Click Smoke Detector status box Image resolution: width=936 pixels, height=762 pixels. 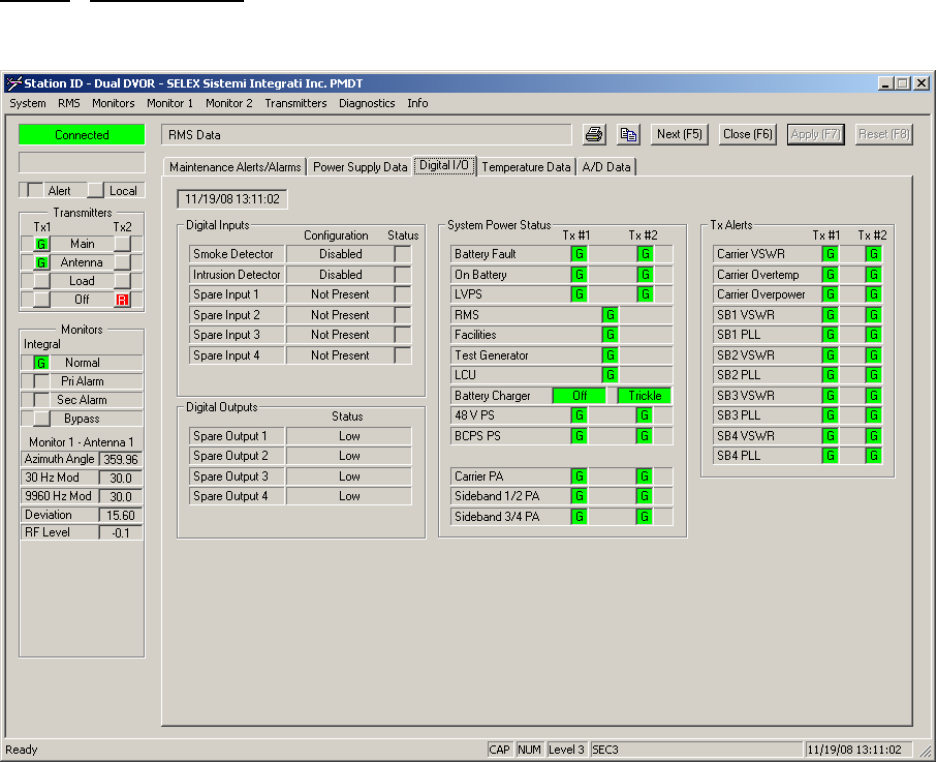[x=403, y=254]
